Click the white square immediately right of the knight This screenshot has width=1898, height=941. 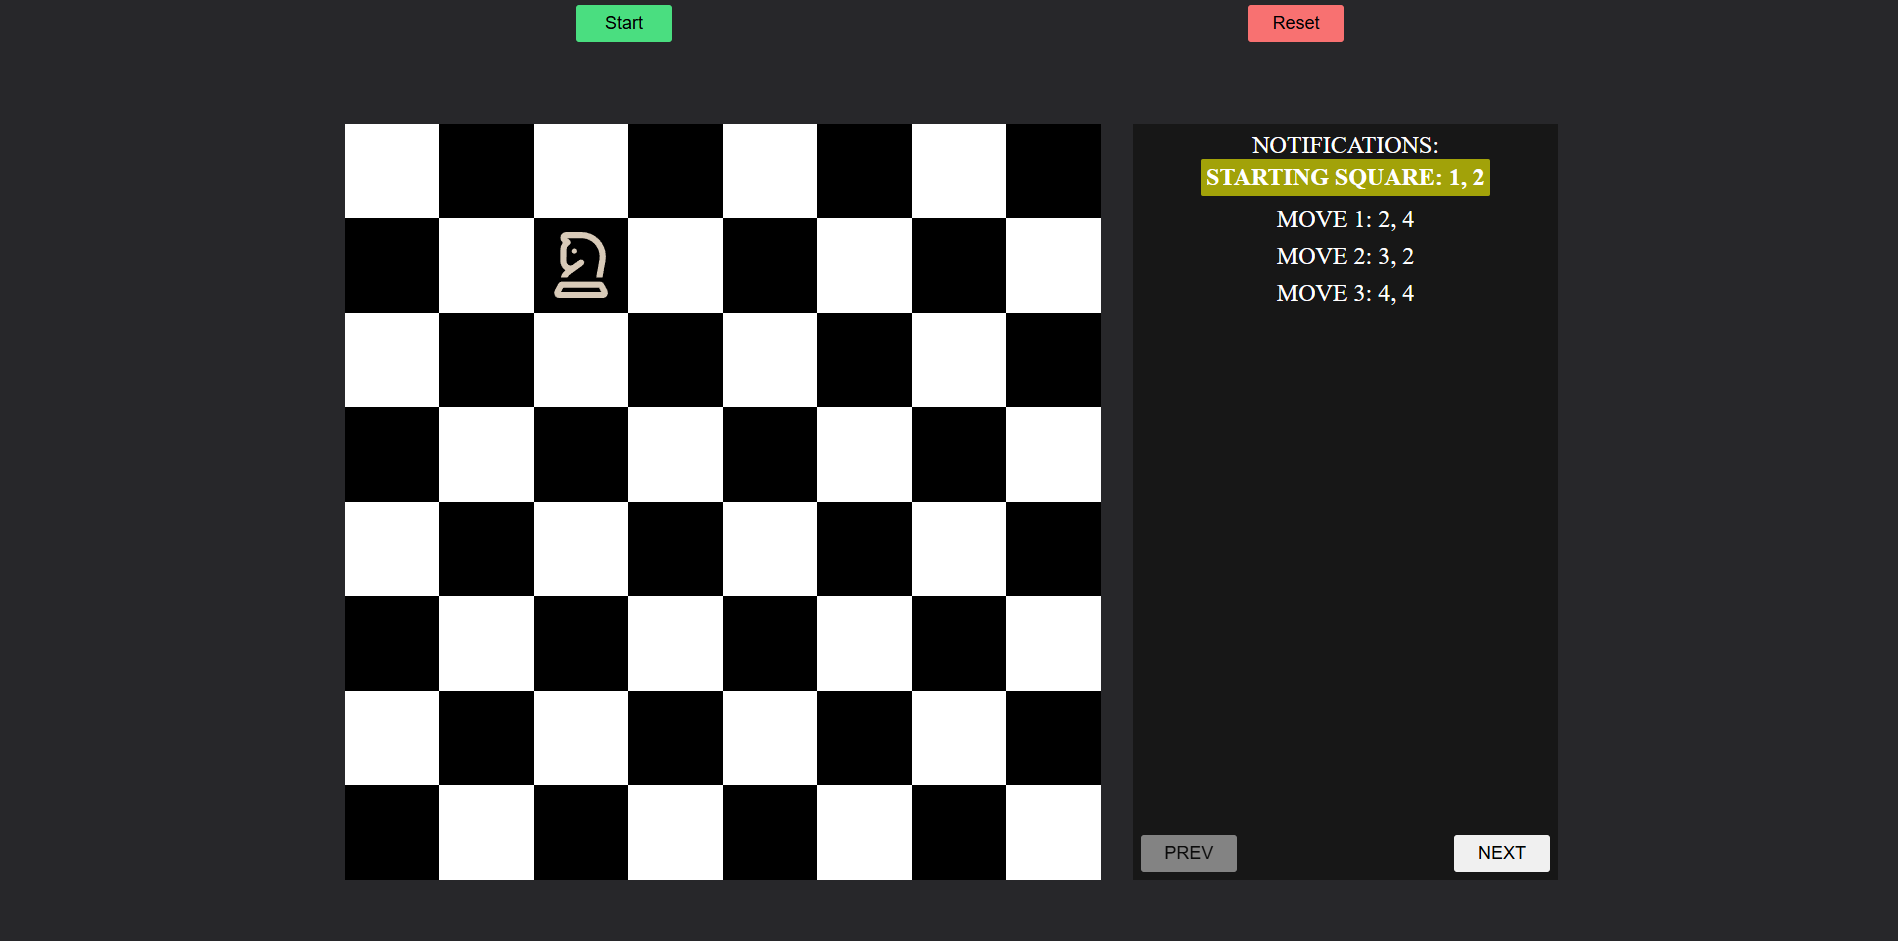click(x=675, y=265)
